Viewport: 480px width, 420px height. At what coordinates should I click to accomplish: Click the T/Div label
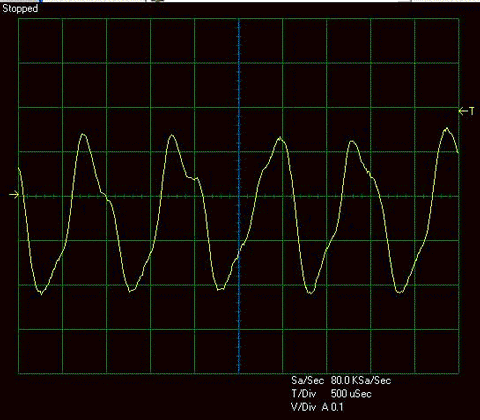303,394
